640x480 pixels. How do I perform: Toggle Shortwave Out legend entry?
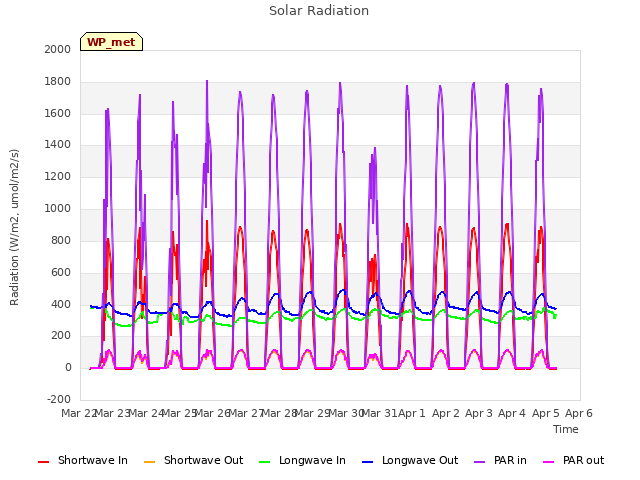point(193,460)
